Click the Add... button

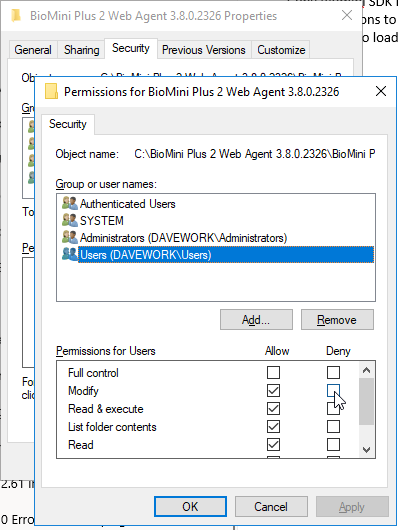coord(256,319)
